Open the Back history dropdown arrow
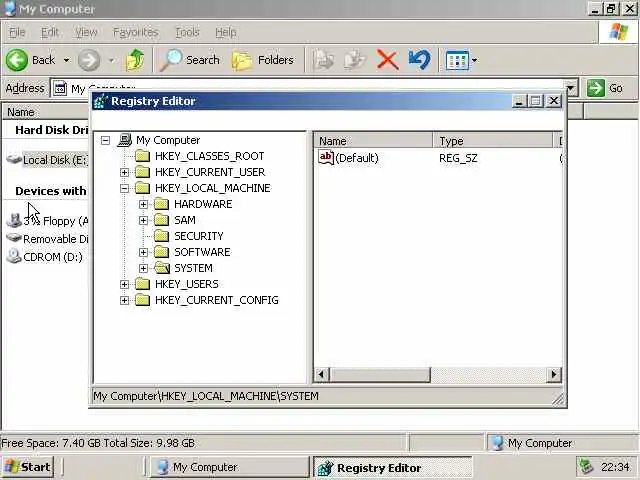The height and width of the screenshot is (480, 640). point(66,60)
